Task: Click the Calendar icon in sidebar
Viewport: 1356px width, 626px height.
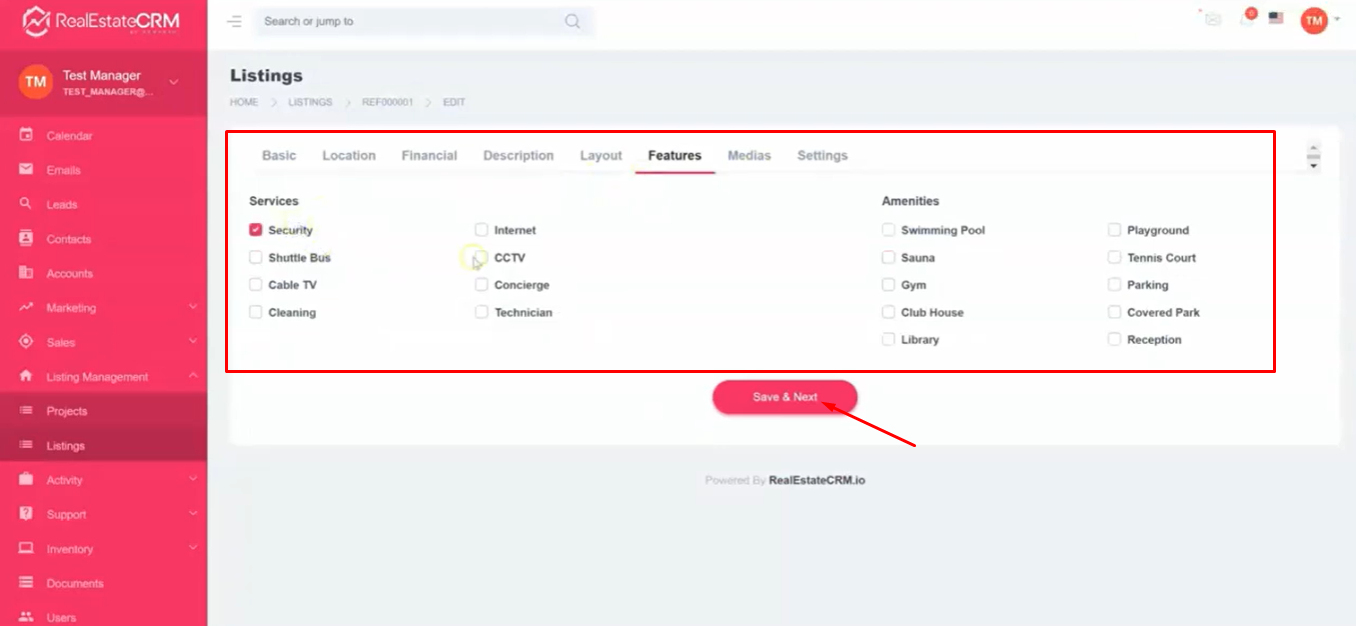Action: [x=26, y=135]
